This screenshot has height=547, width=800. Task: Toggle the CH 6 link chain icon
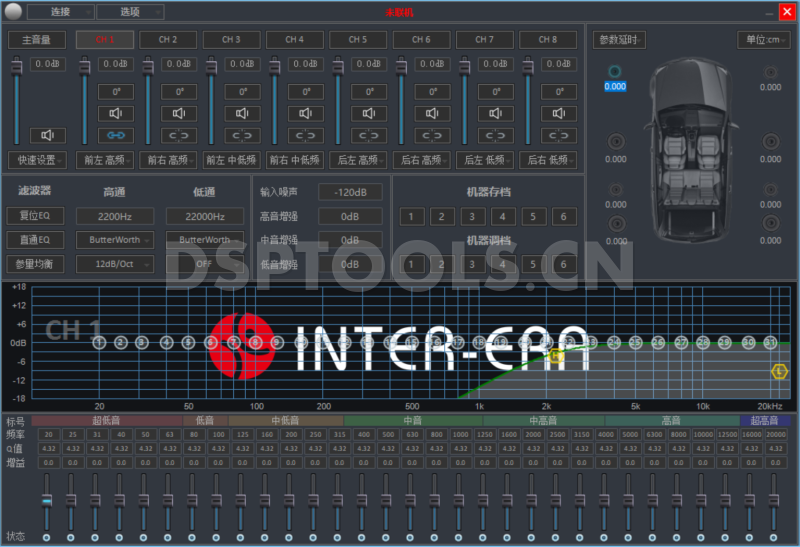(x=432, y=135)
